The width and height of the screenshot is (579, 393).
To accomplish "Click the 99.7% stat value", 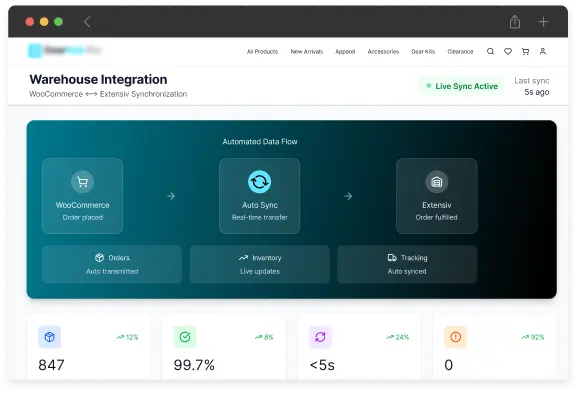I will (x=194, y=365).
